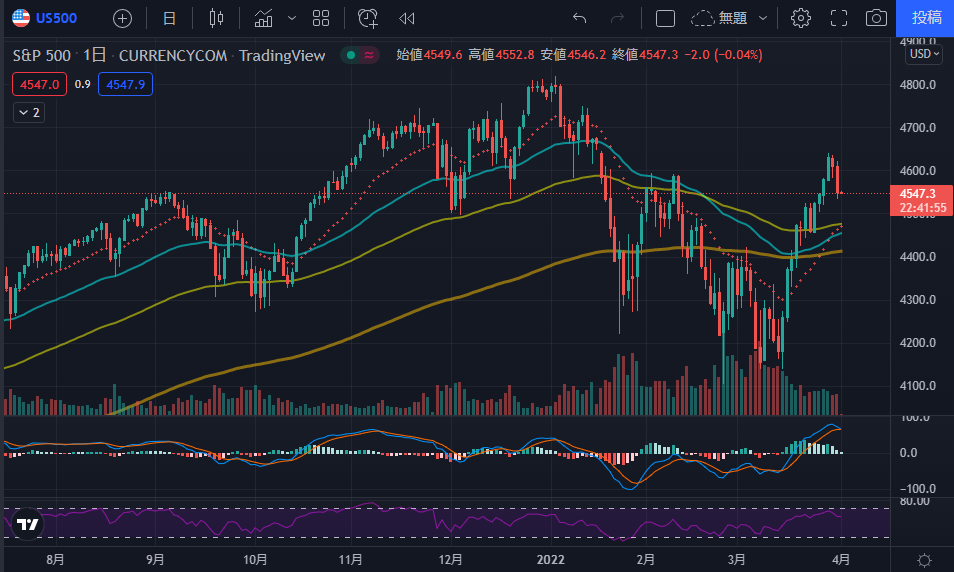Expand the indicators favorites dropdown arrow
The width and height of the screenshot is (954, 572).
[x=292, y=18]
